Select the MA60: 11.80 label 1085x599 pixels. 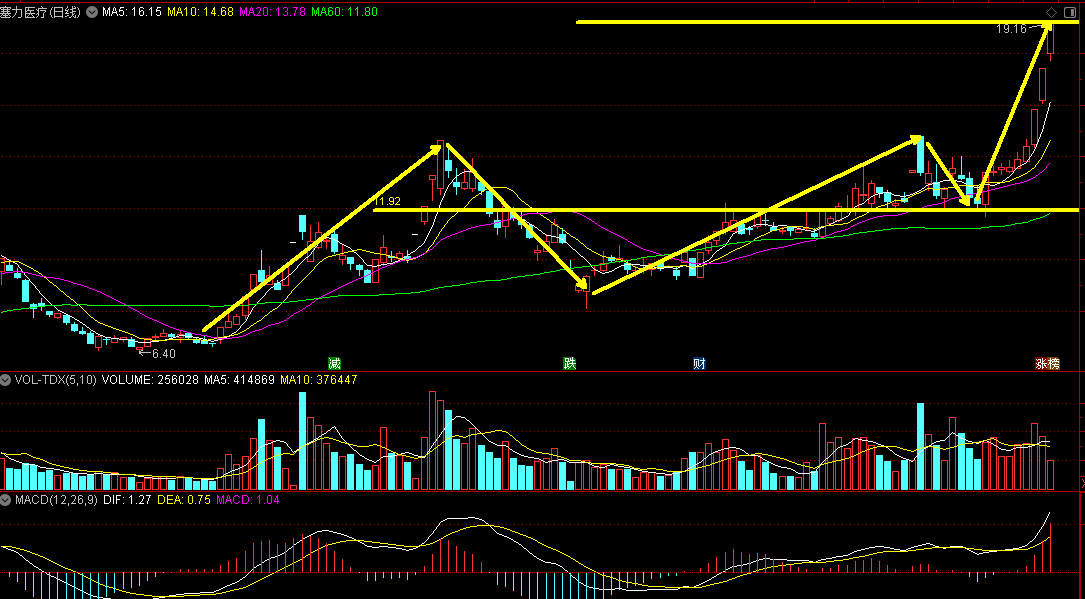point(345,12)
